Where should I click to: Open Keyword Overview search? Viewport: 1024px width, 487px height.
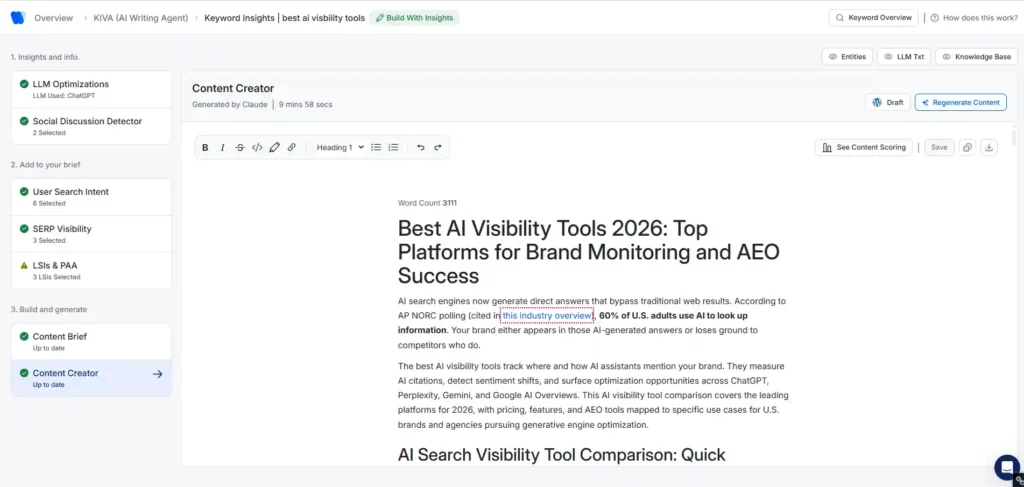[x=873, y=18]
